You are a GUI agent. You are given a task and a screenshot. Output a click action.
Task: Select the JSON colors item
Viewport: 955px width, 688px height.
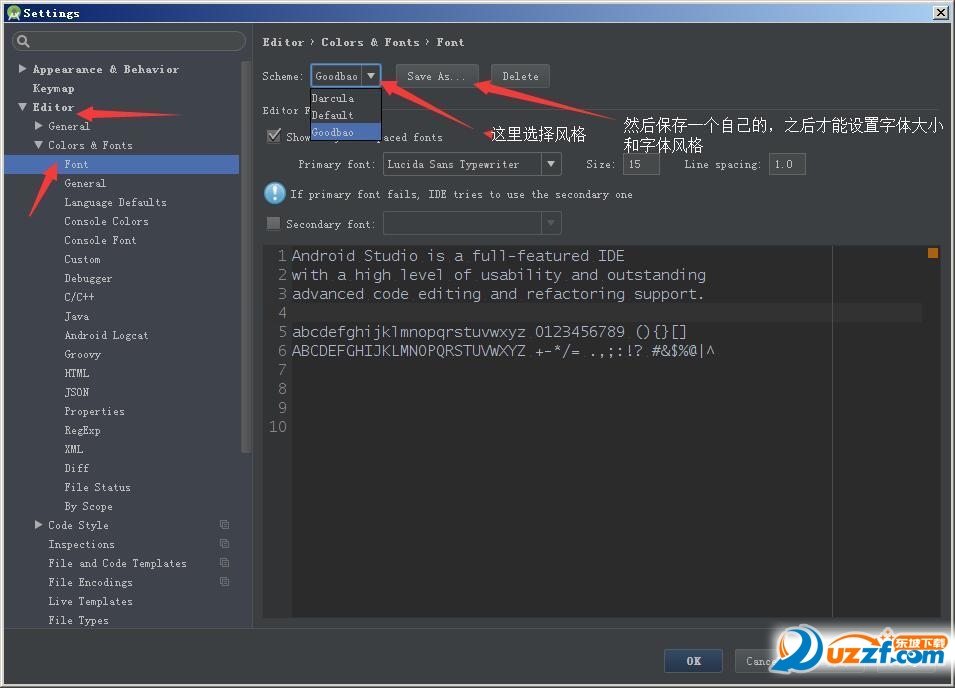click(77, 392)
